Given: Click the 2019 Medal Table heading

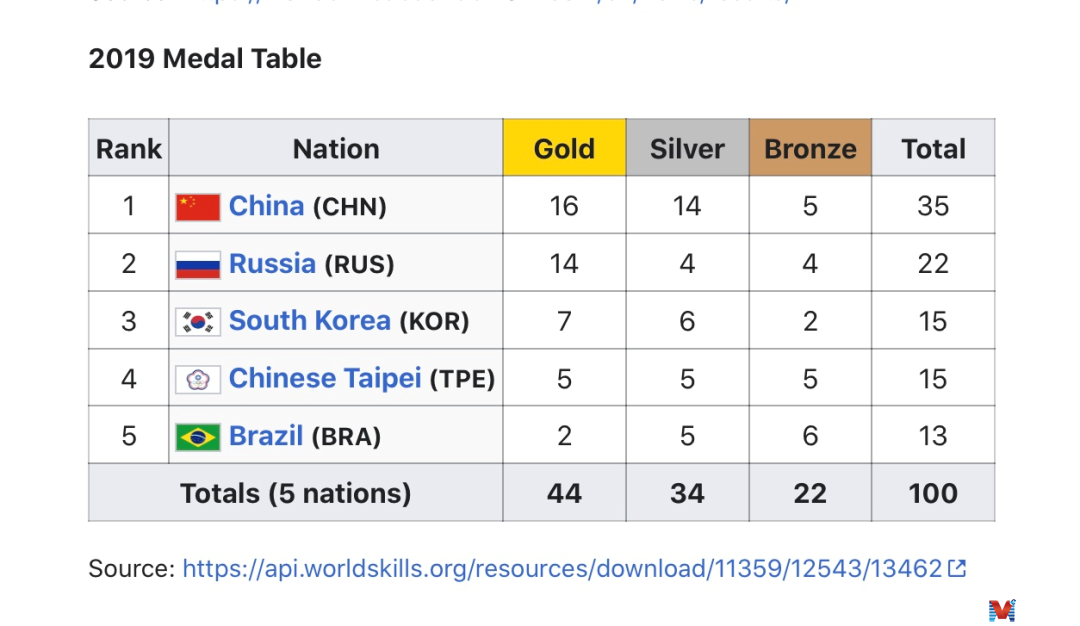Looking at the screenshot, I should pyautogui.click(x=205, y=59).
